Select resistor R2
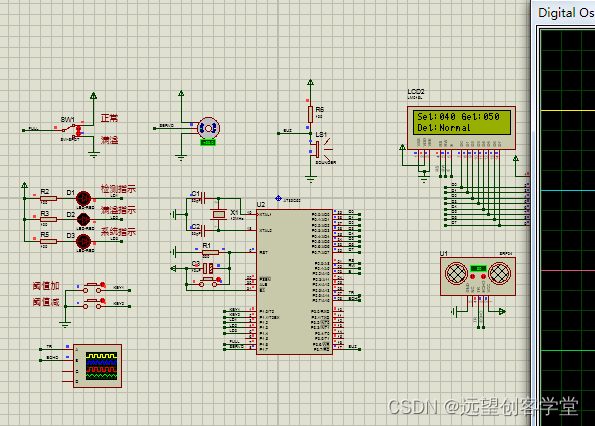The height and width of the screenshot is (426, 595). coord(48,198)
